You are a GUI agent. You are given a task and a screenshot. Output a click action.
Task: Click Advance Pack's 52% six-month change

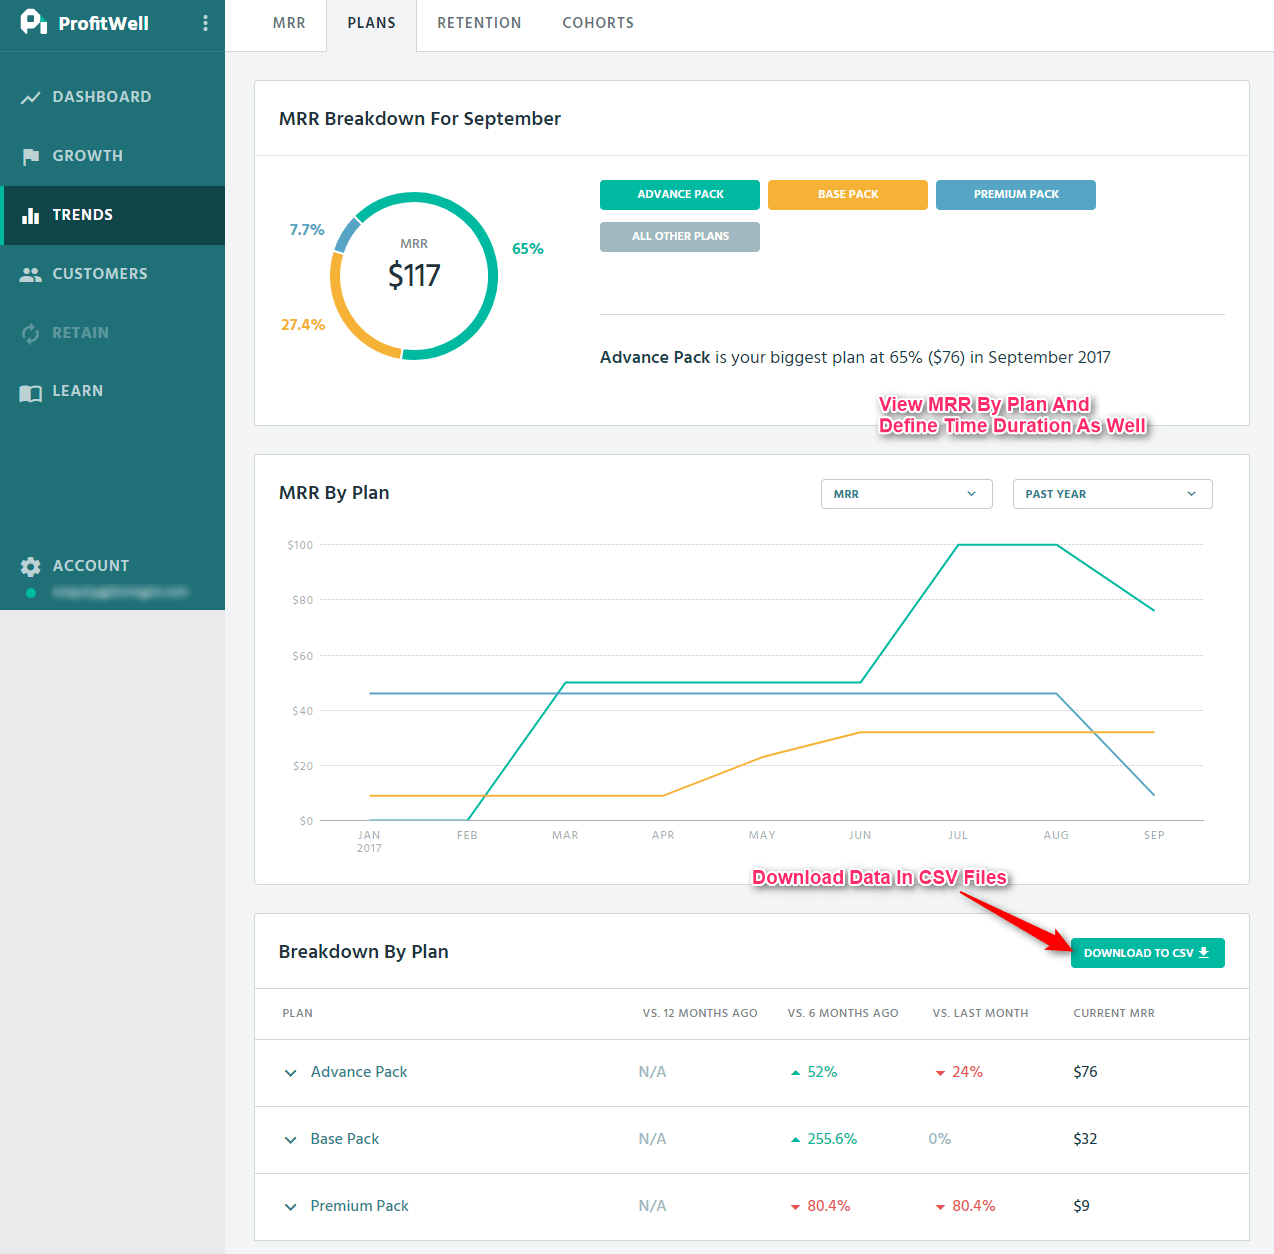(814, 1072)
